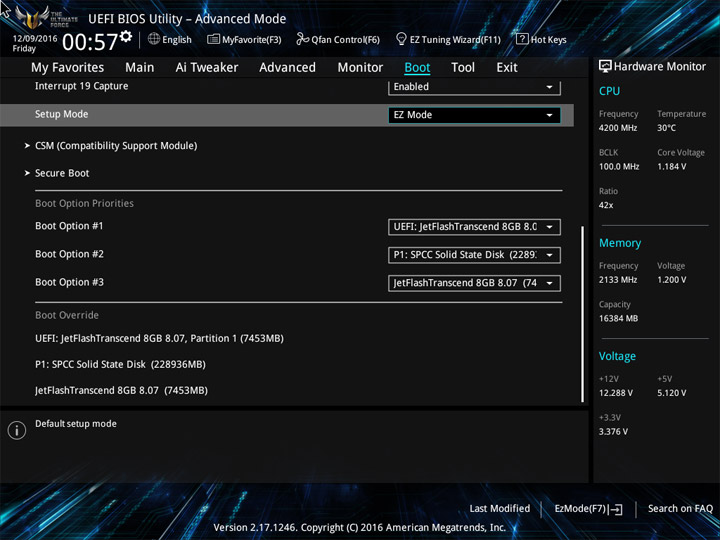Image resolution: width=720 pixels, height=540 pixels.
Task: Click the Boot Override heading
Action: coord(67,315)
